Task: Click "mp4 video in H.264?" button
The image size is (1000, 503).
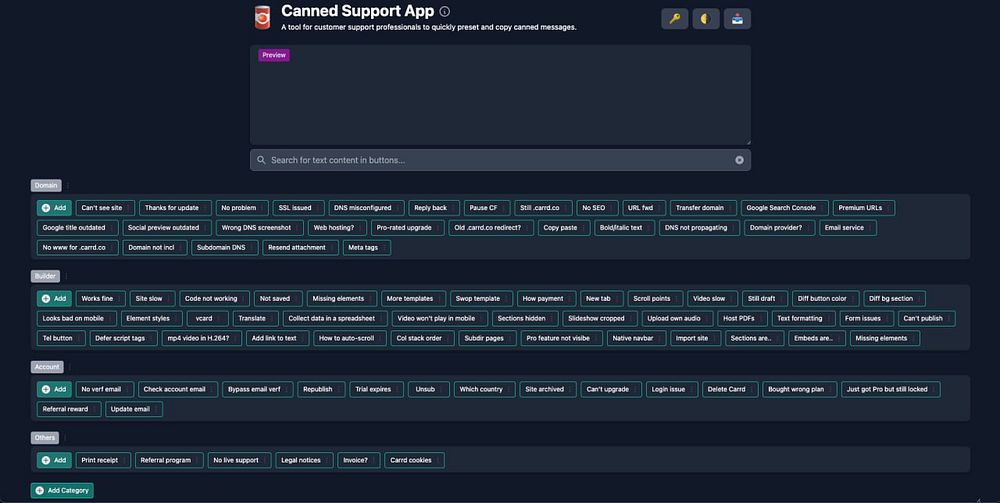Action: [x=202, y=338]
